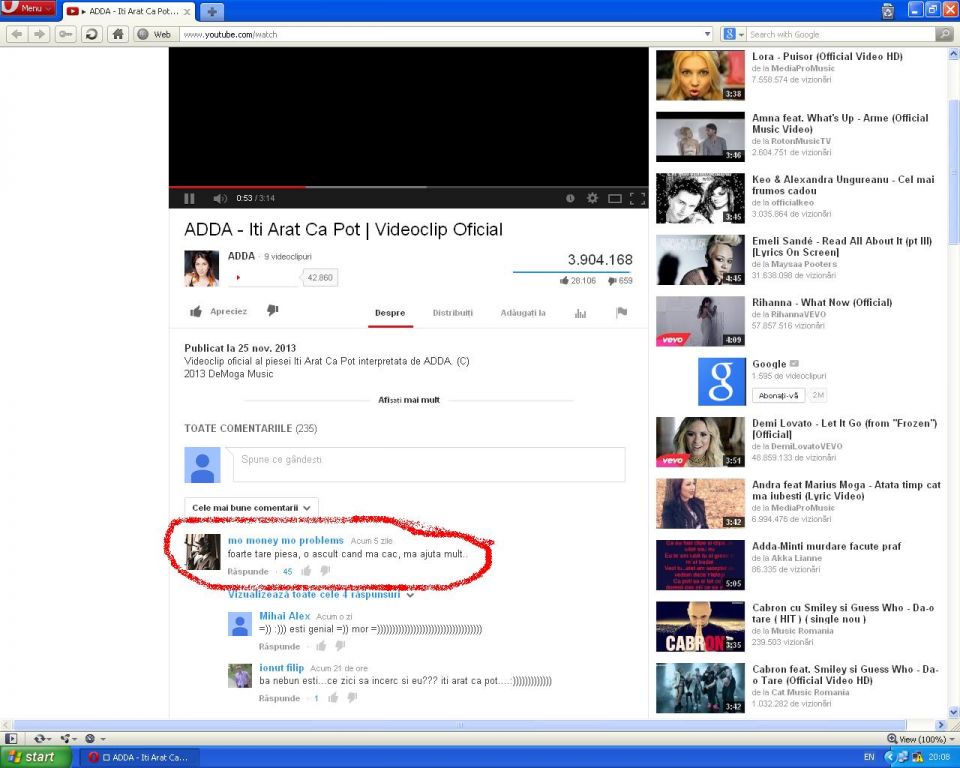Open the ADDA channel avatar image

[x=201, y=268]
